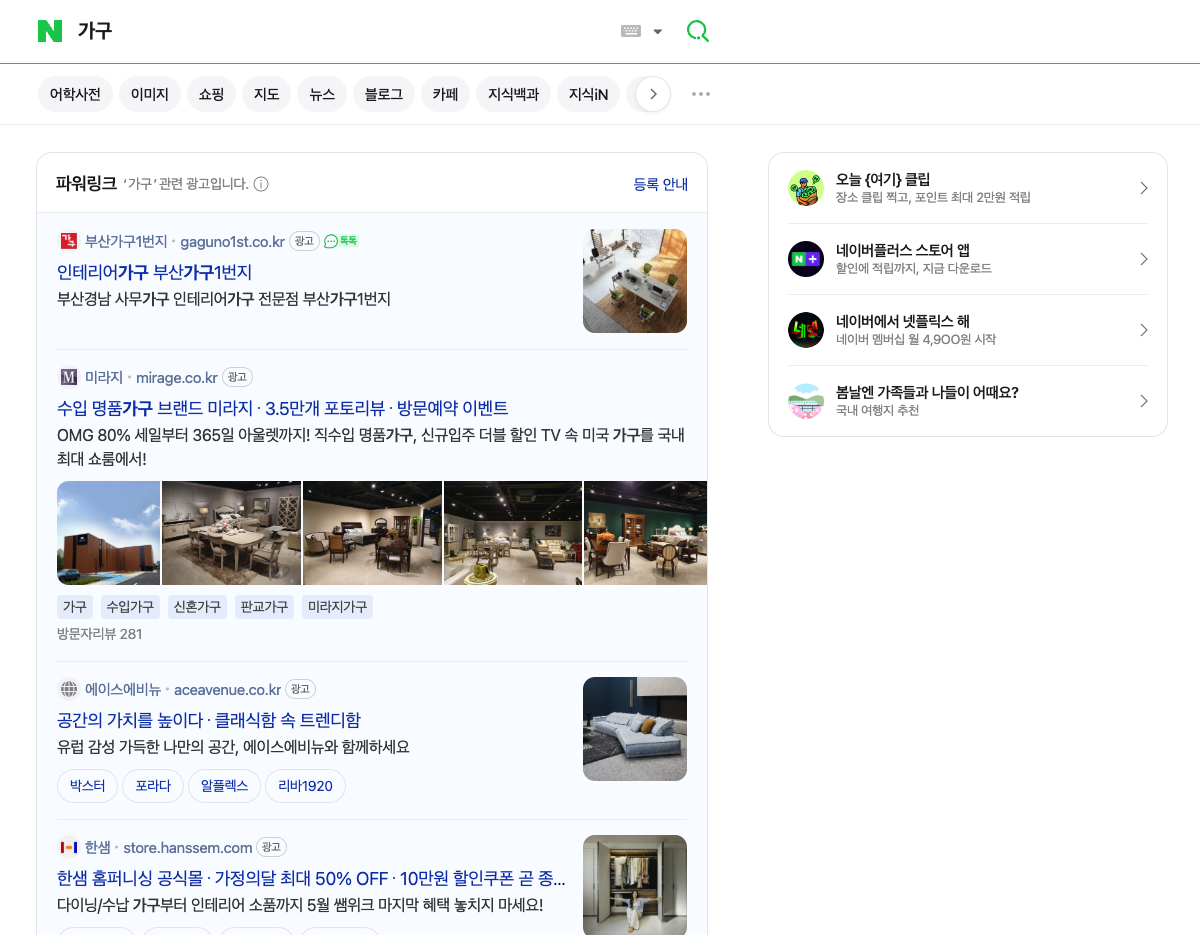
Task: Click the 한샘 wardrobe thumbnail
Action: (635, 885)
